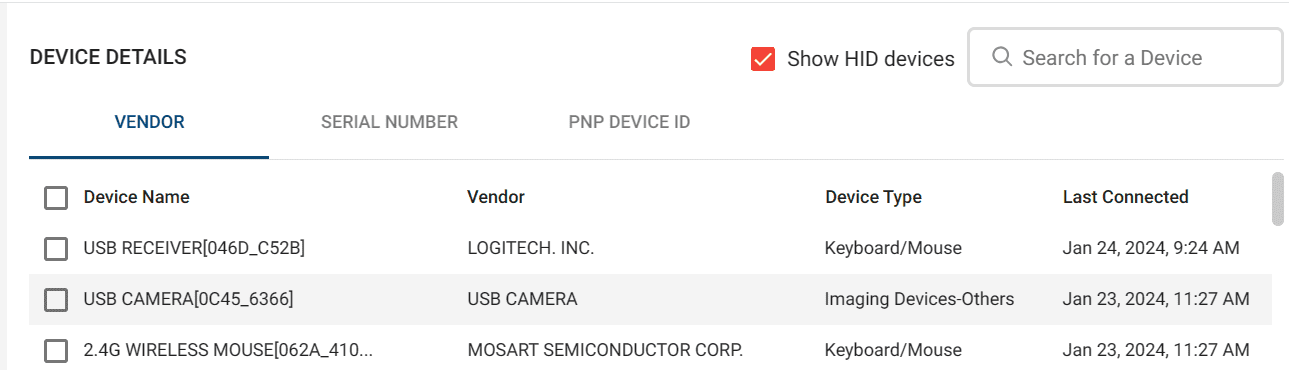Open the PNP DEVICE ID tab
The image size is (1289, 370).
click(x=629, y=122)
